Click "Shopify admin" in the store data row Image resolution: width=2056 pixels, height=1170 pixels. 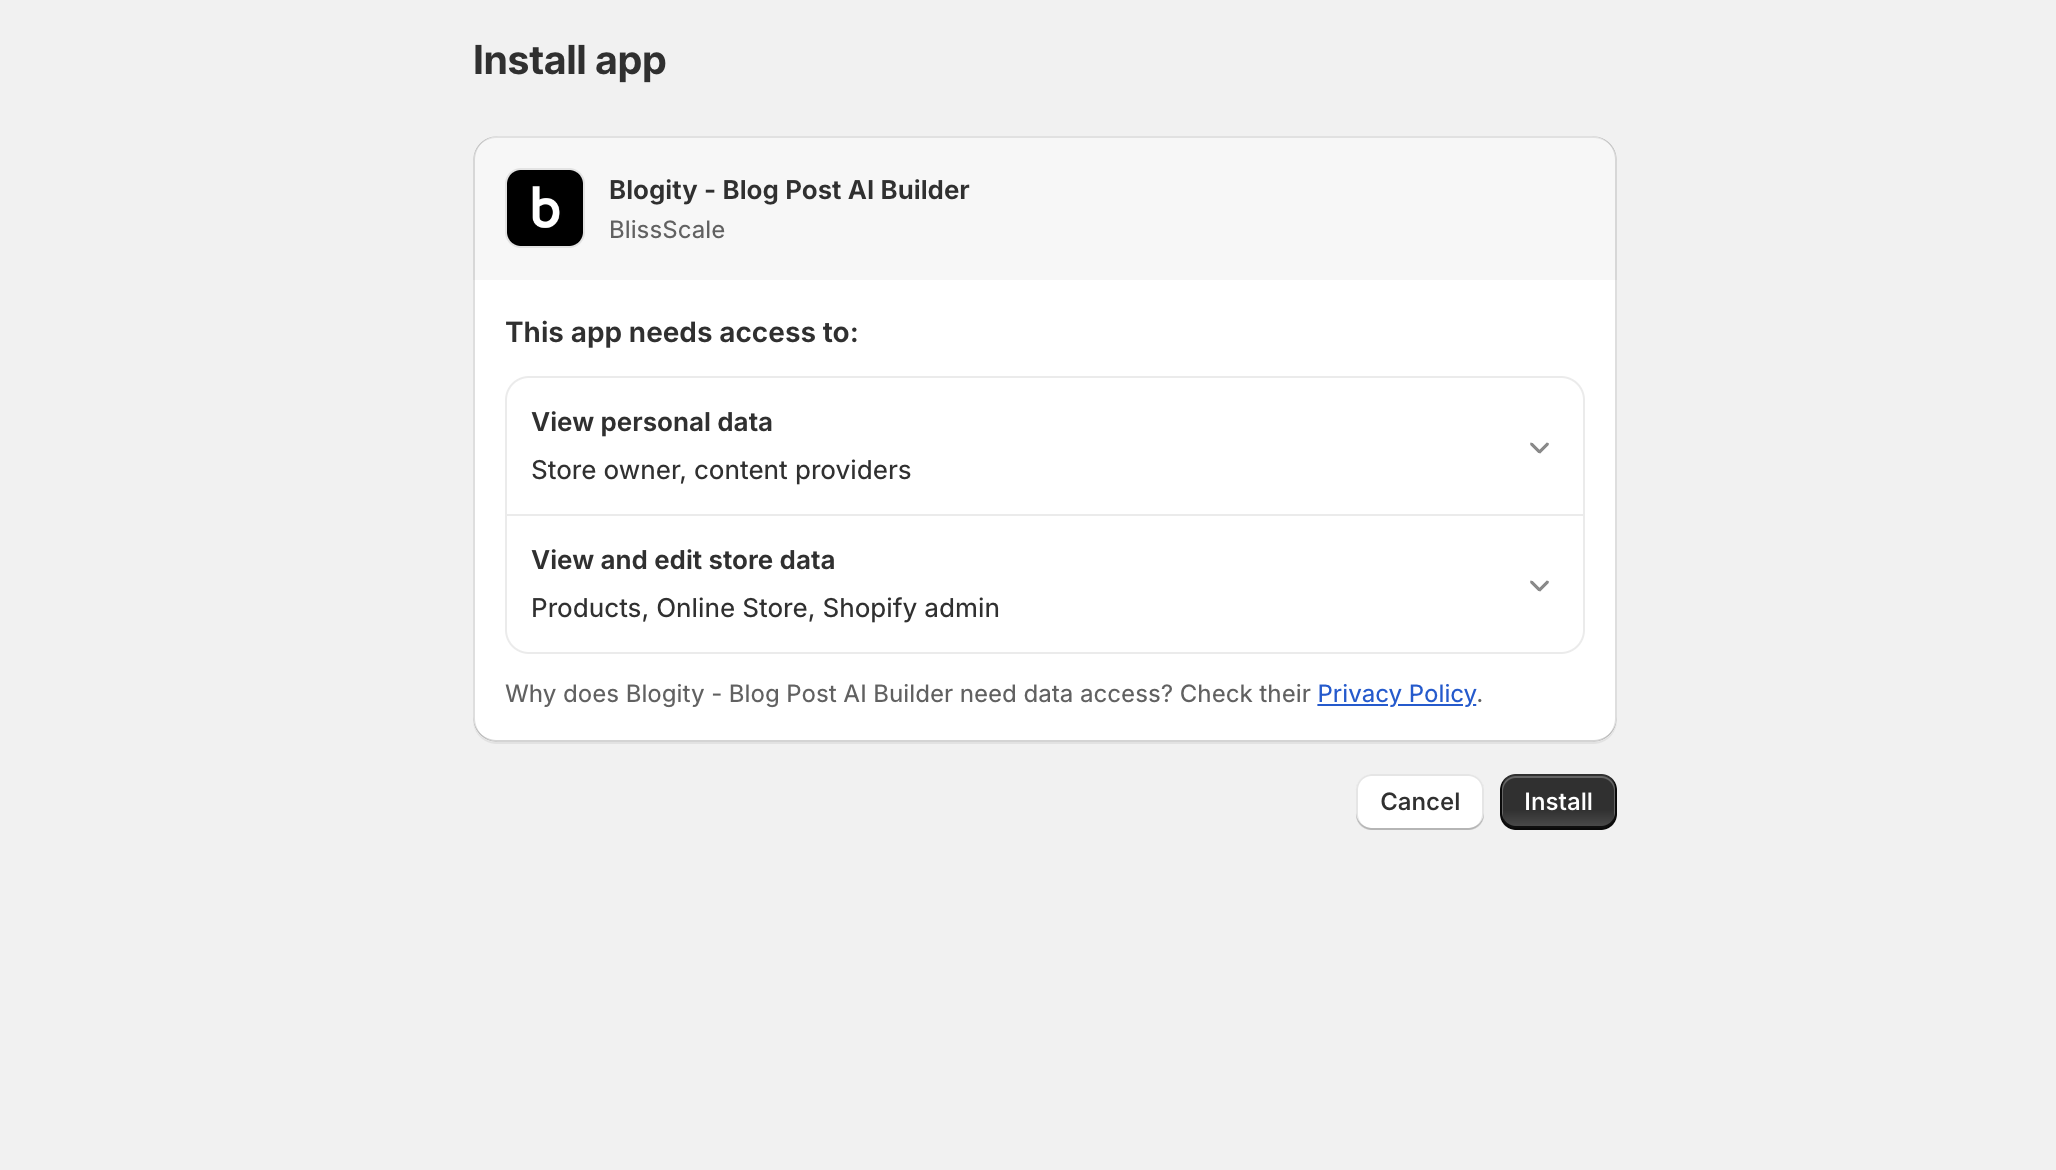coord(910,608)
